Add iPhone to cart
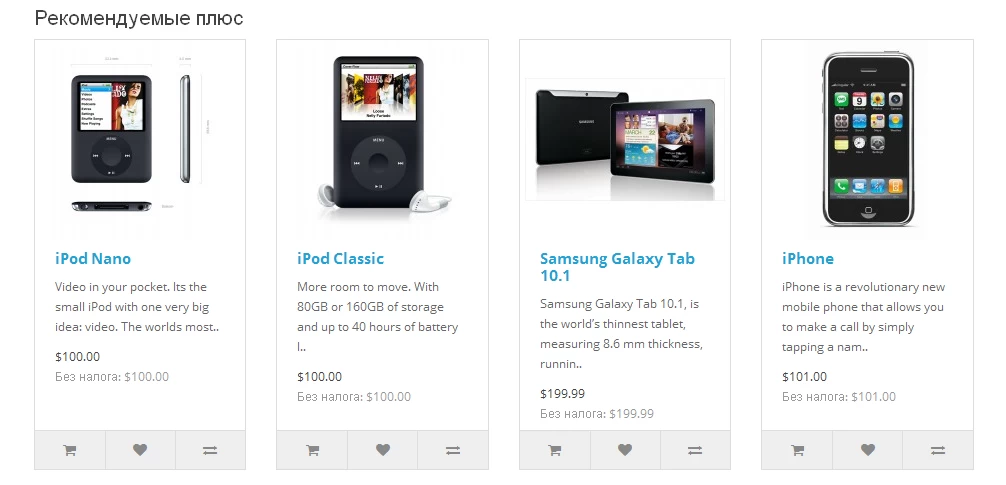Screen dimensions: 1006x485 (797, 450)
